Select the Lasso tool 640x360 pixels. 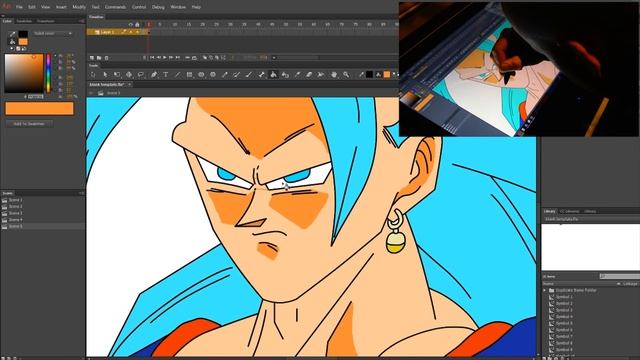141,75
